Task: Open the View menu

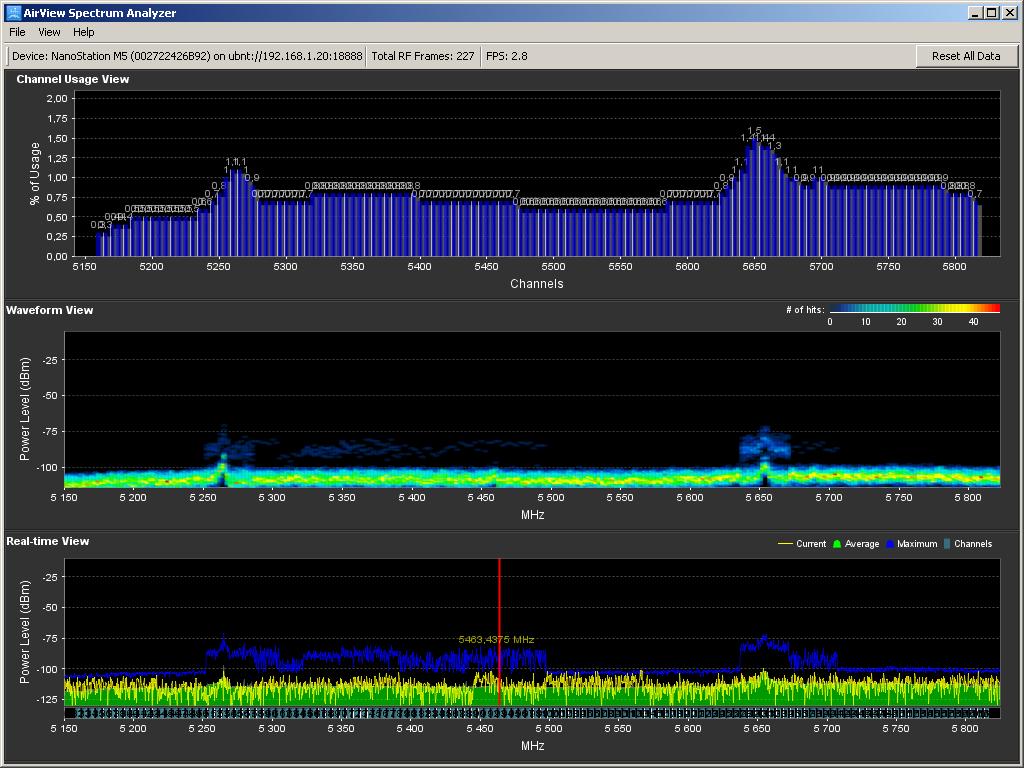Action: click(x=49, y=32)
